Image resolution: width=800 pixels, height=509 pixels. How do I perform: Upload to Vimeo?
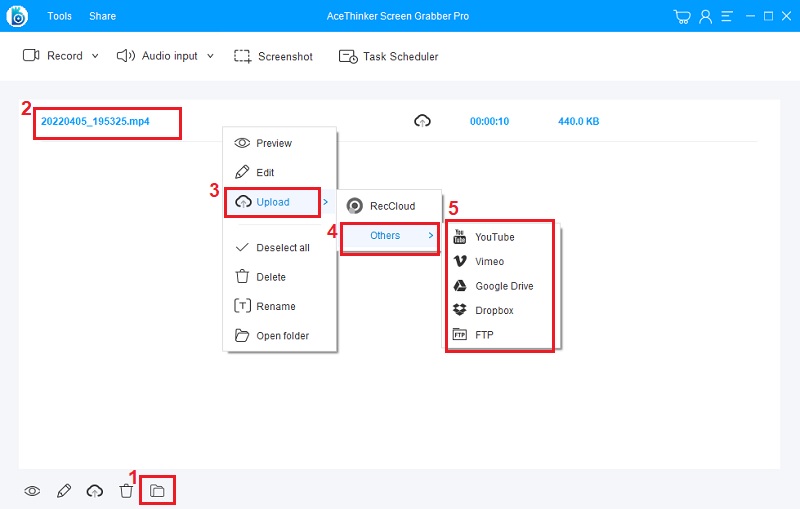500,262
